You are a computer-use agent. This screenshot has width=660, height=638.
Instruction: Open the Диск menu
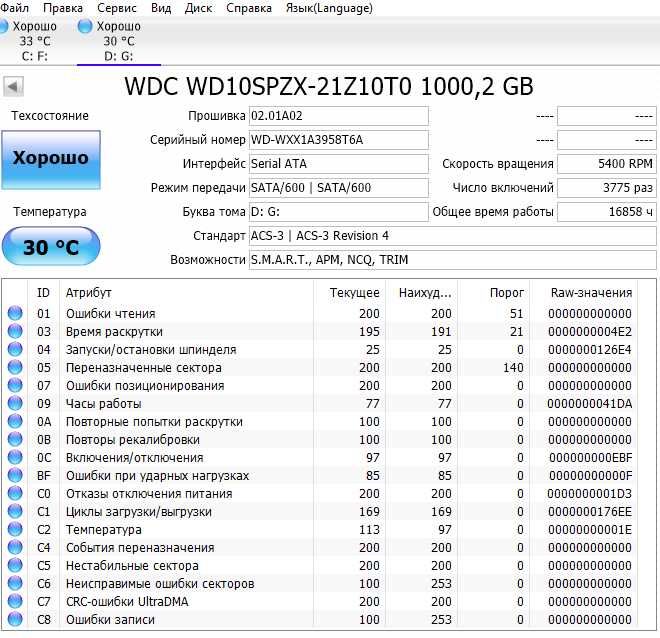(198, 8)
